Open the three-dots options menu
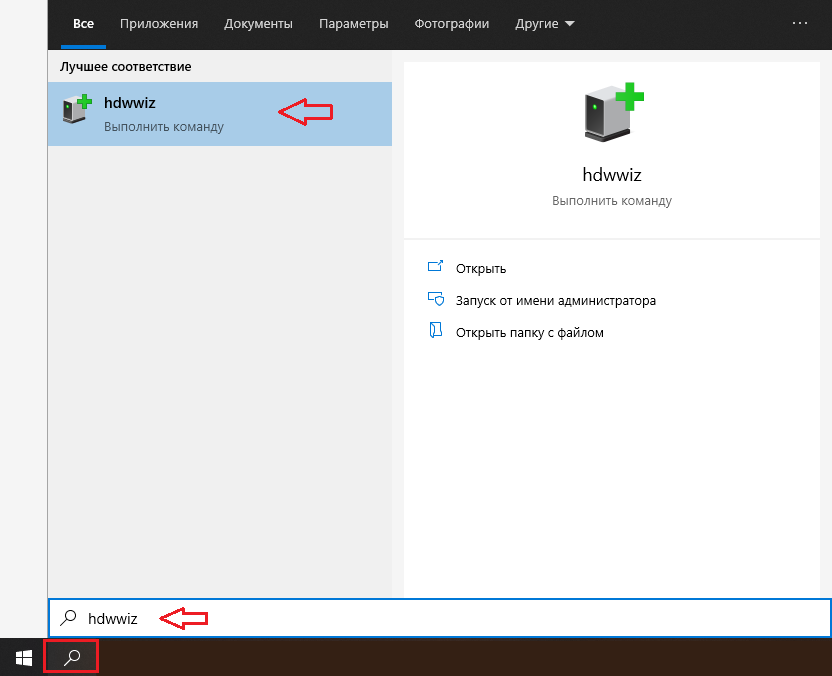 [800, 23]
